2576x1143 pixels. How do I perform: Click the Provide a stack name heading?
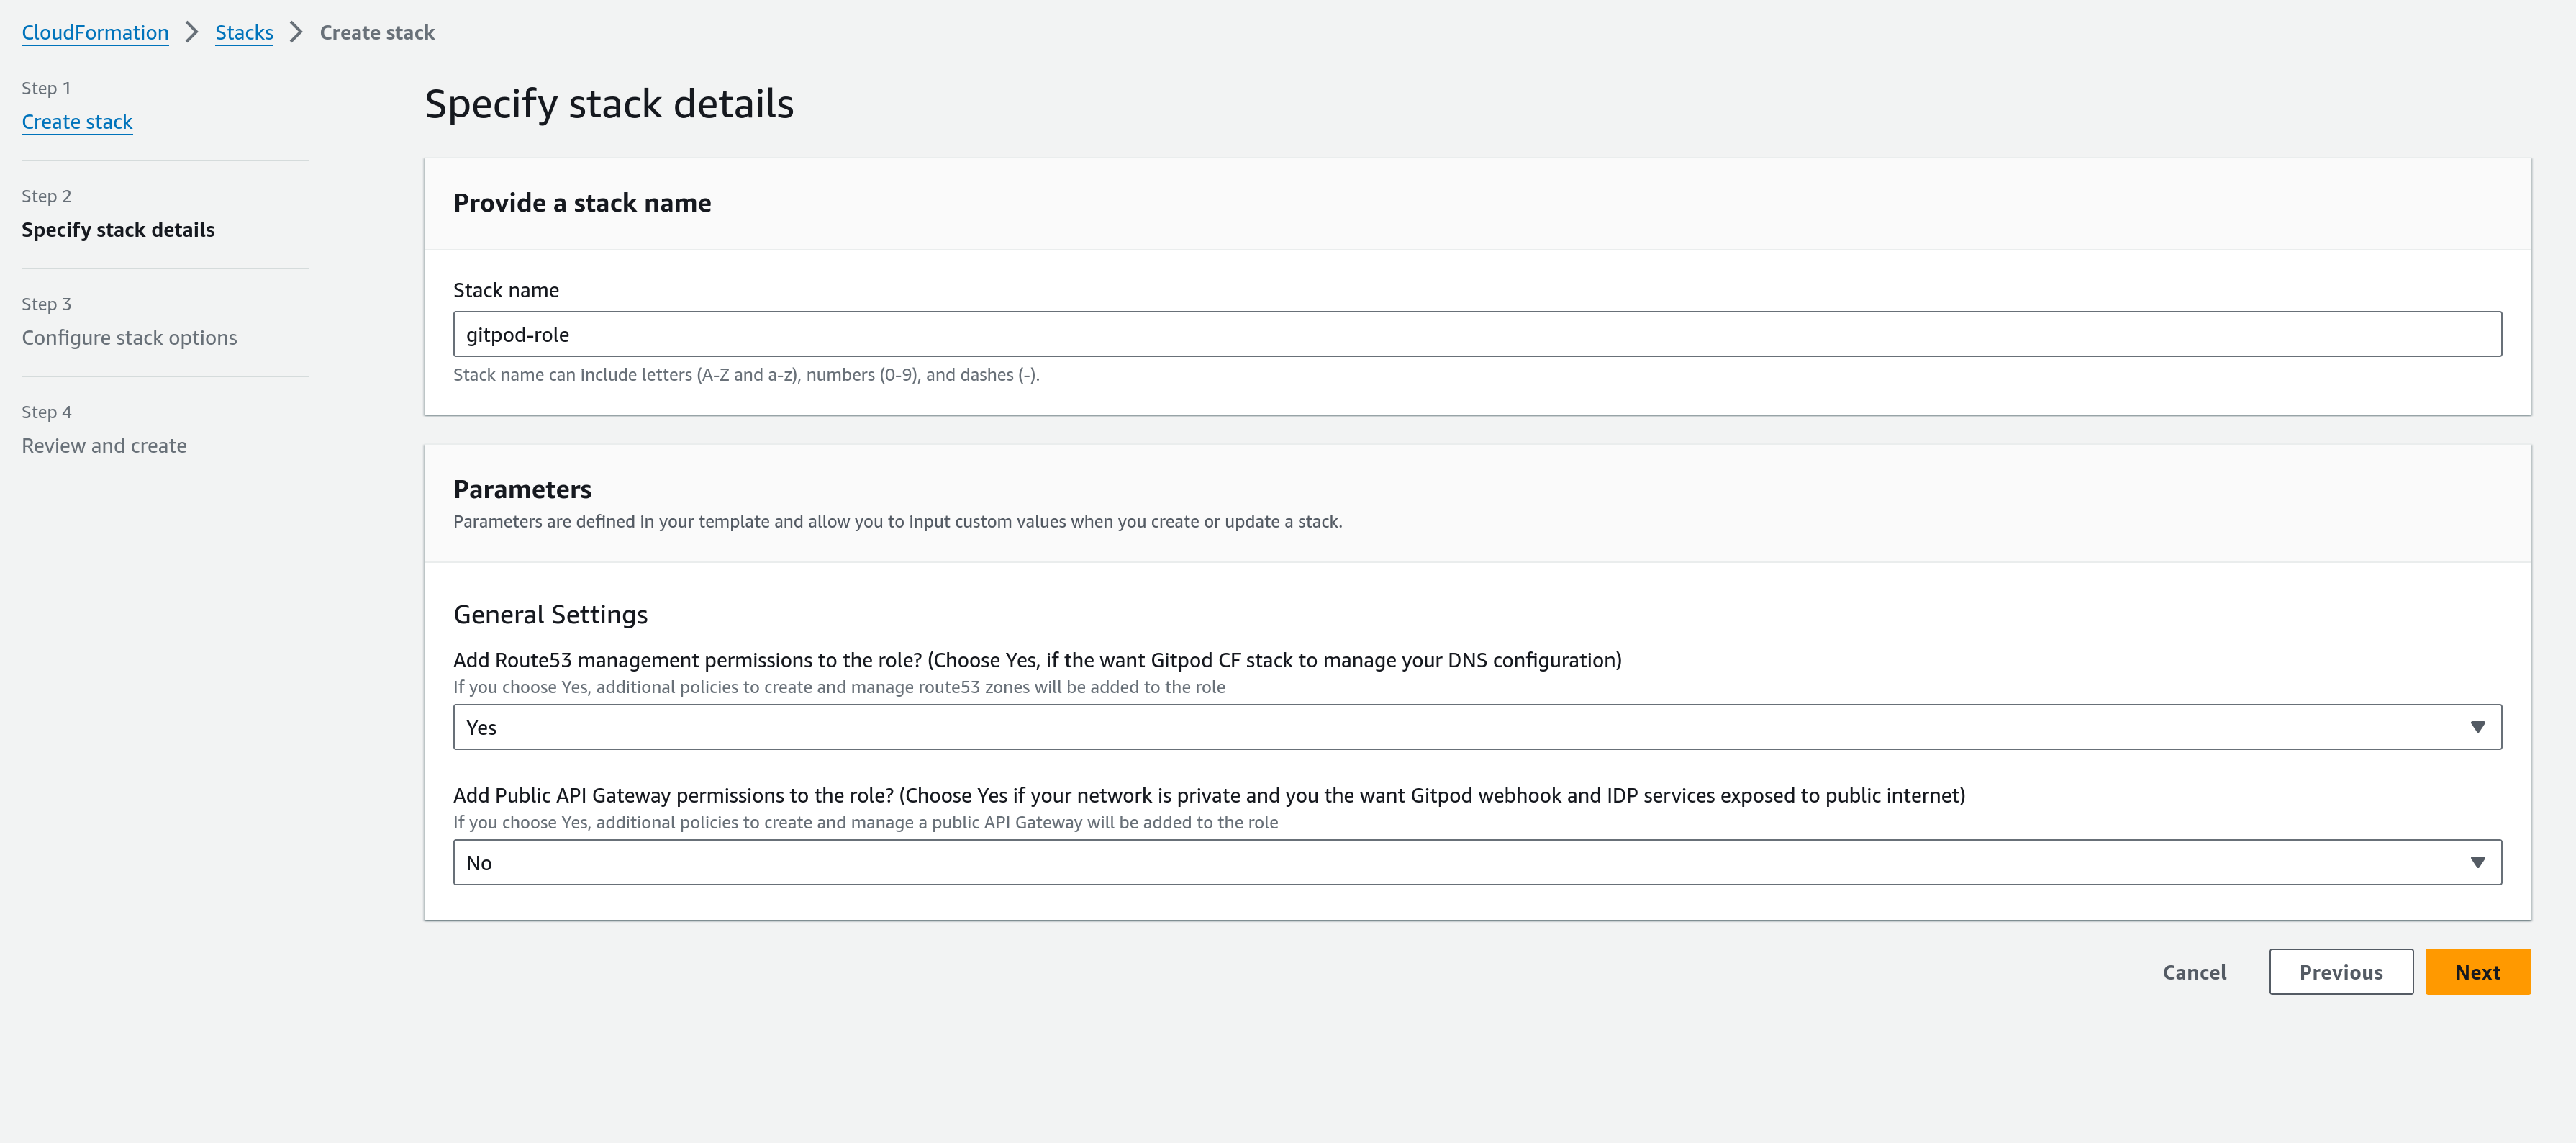(x=582, y=203)
